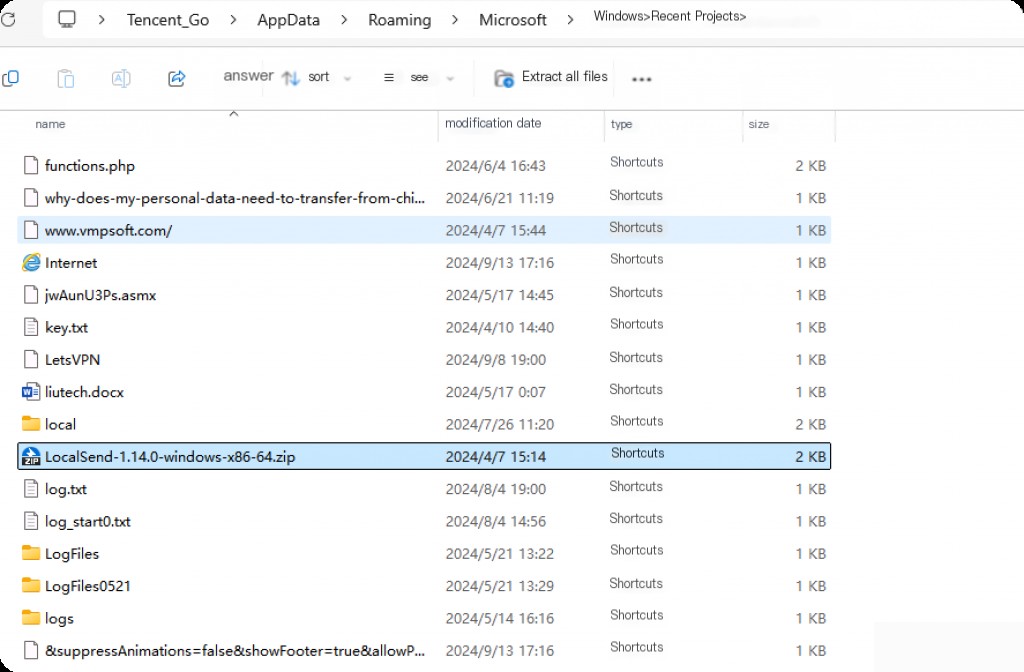
Task: Select LocalSend-1.14.0-windows-x86-64.zip name
Action: [170, 456]
